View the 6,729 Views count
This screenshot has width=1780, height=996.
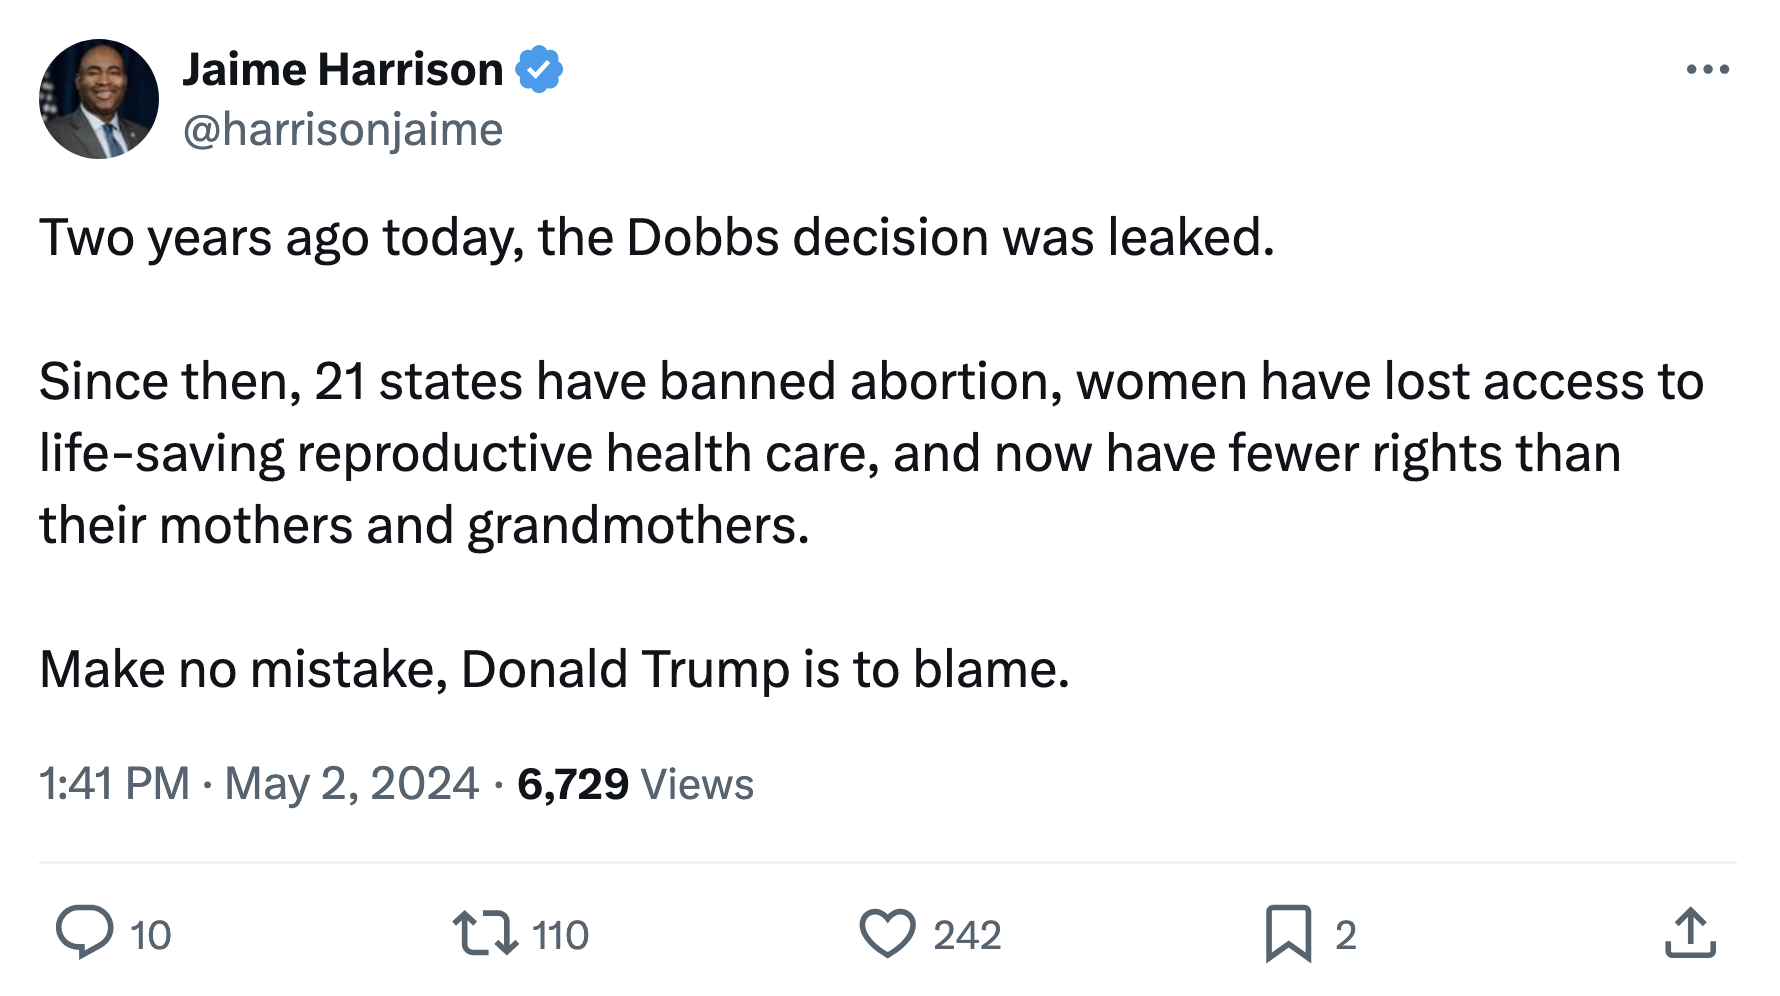[635, 784]
